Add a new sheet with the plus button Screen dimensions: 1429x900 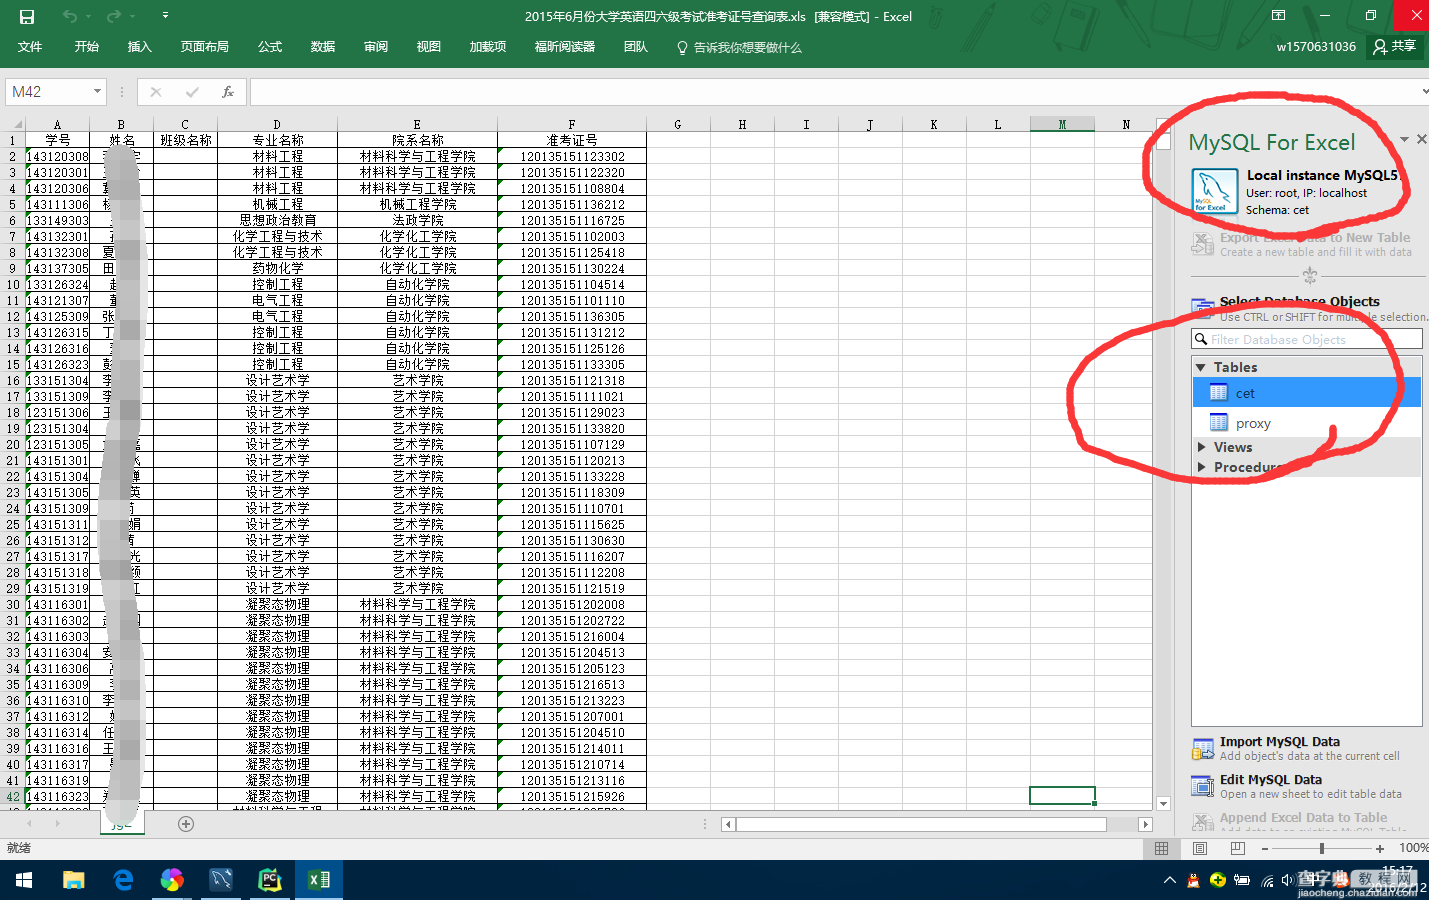click(186, 824)
